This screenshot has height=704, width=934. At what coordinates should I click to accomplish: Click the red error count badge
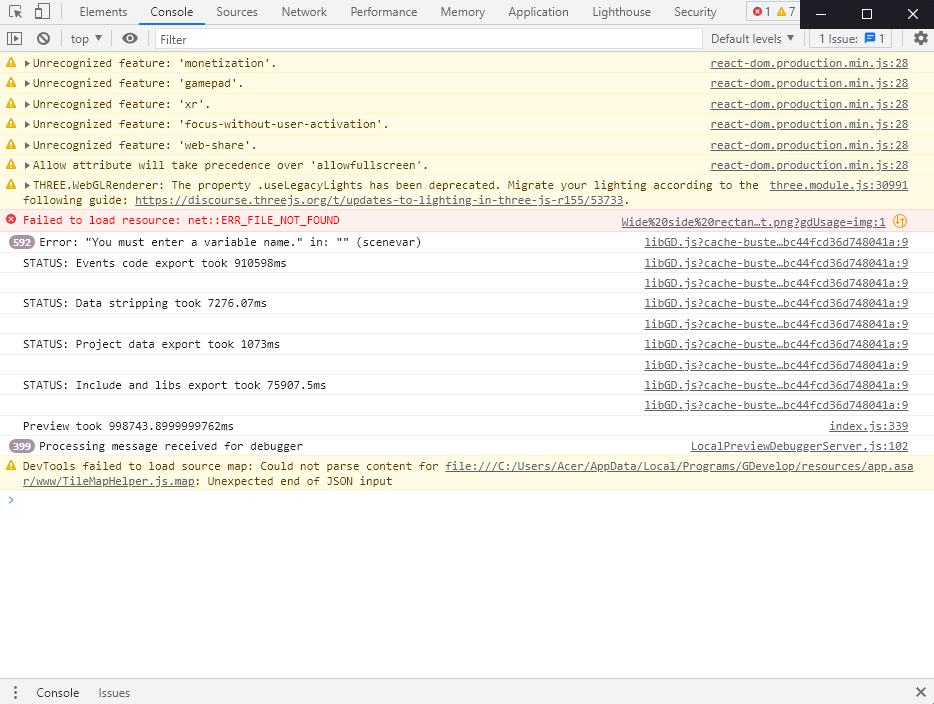tap(762, 12)
